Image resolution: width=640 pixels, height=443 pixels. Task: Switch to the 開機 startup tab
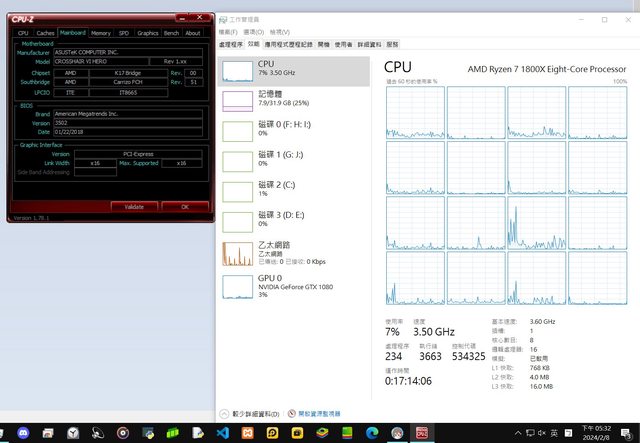[323, 45]
